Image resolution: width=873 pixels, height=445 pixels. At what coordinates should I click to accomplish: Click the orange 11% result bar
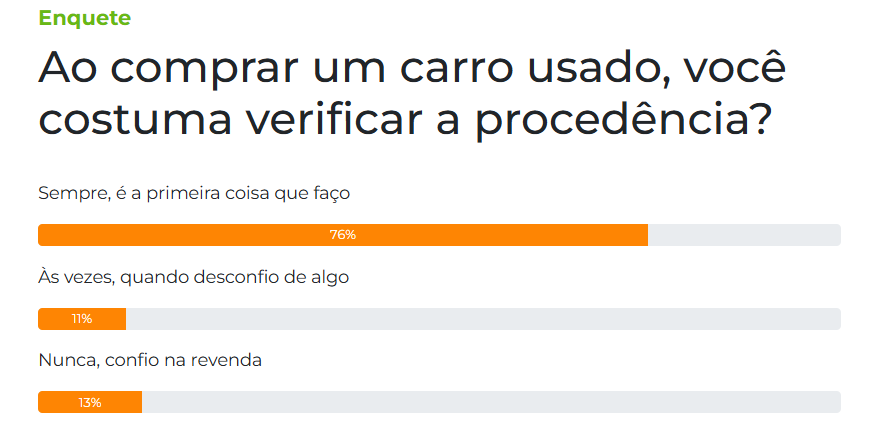[82, 319]
